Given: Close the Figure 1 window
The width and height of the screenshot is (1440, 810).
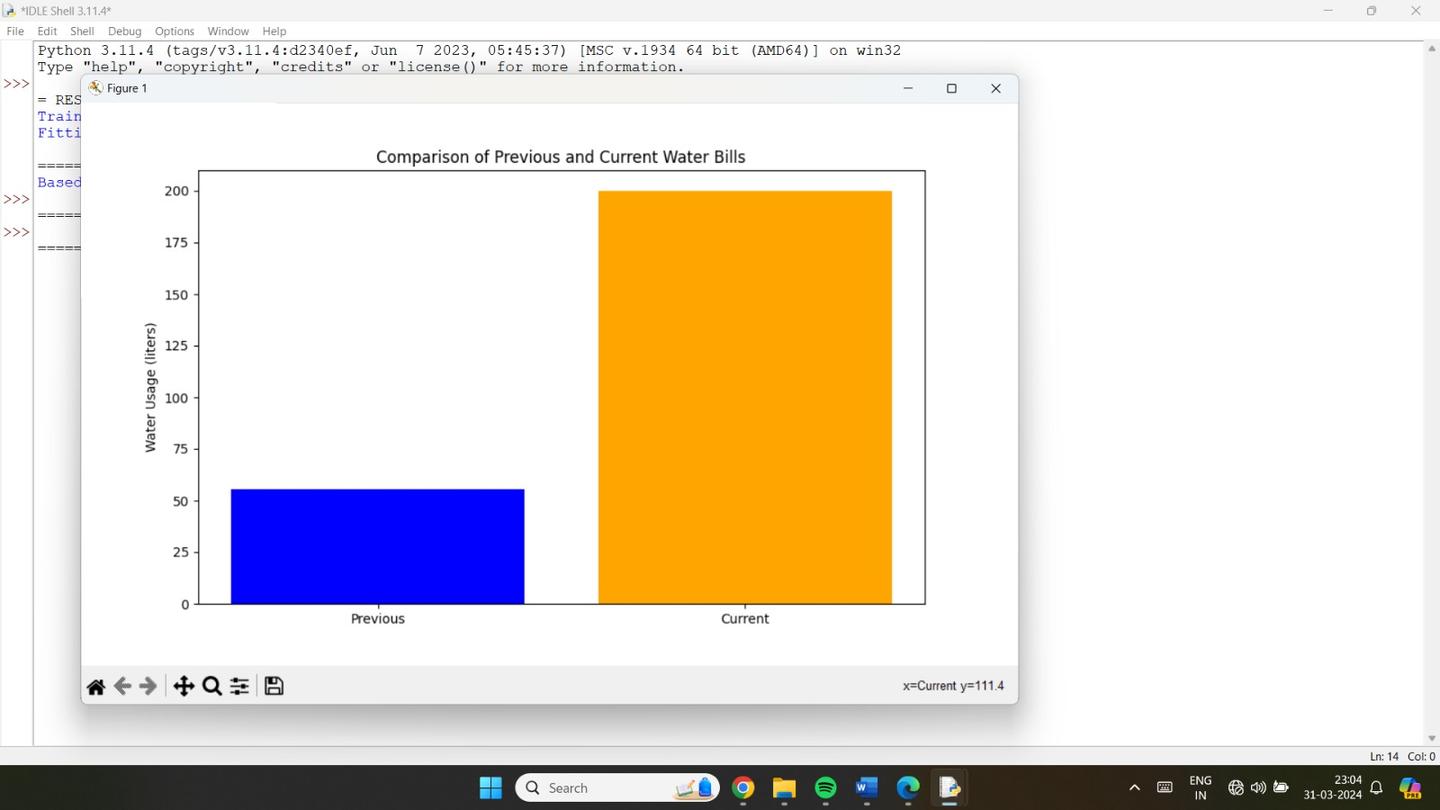Looking at the screenshot, I should point(996,88).
